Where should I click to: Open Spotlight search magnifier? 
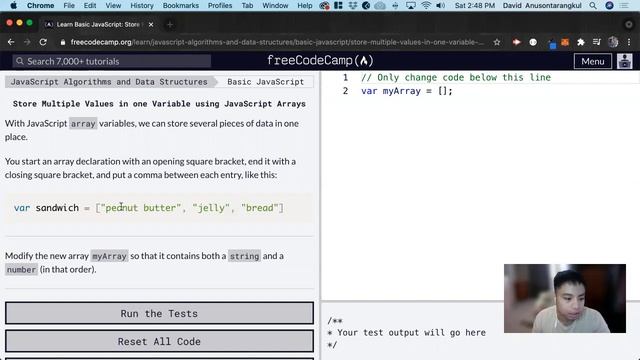[x=593, y=5]
